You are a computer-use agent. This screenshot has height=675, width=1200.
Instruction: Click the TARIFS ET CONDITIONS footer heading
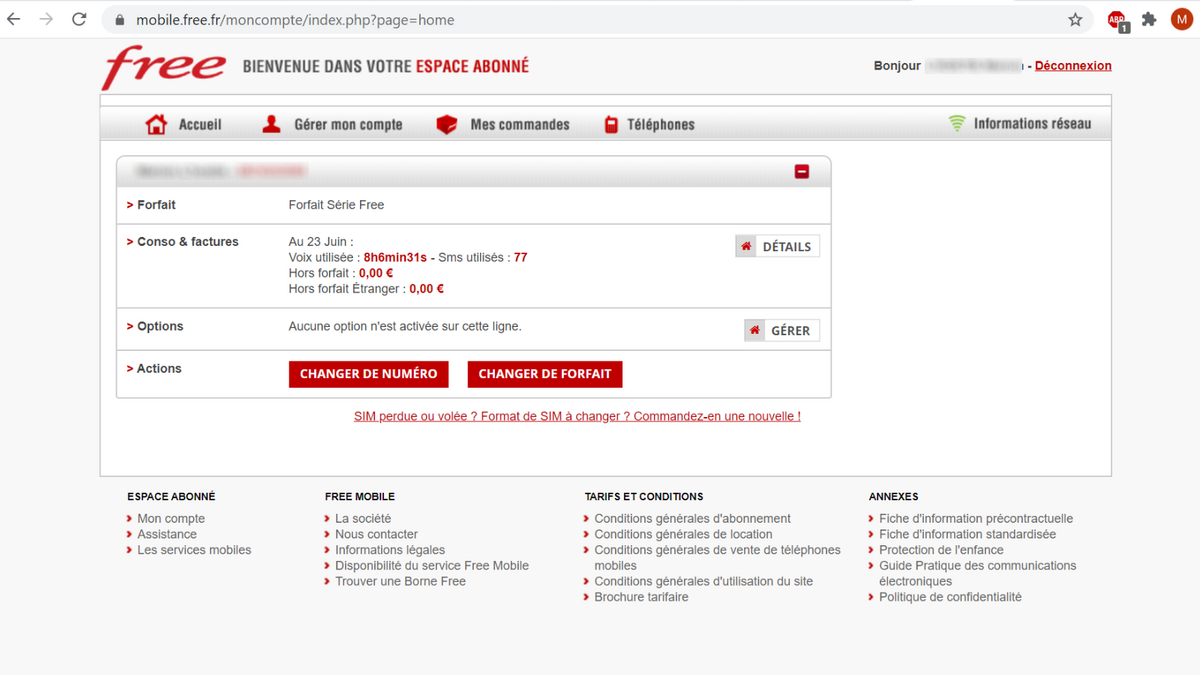[644, 497]
